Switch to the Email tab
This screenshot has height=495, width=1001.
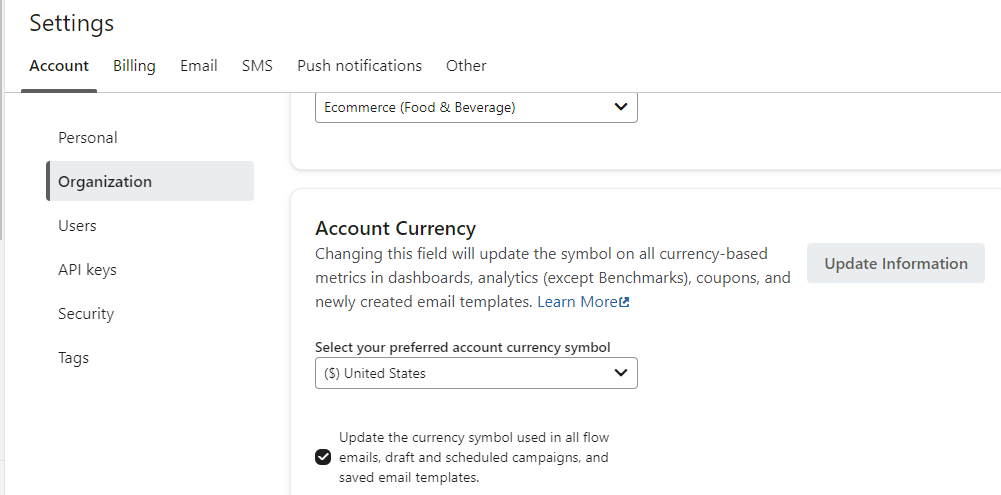pos(199,66)
